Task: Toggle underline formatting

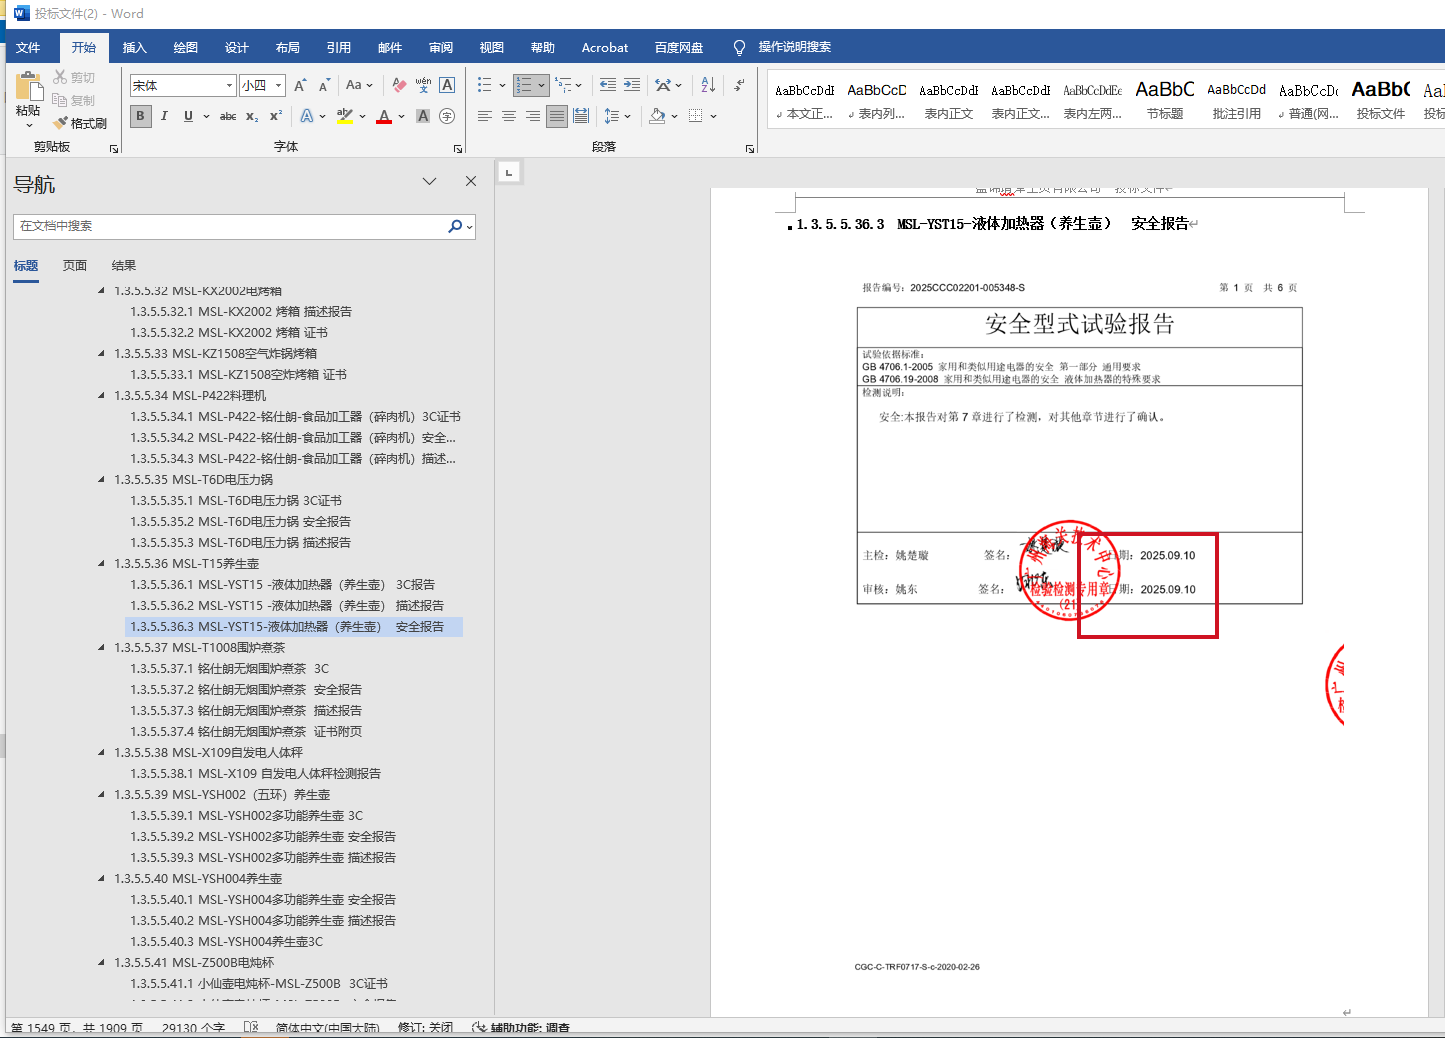Action: click(x=188, y=116)
